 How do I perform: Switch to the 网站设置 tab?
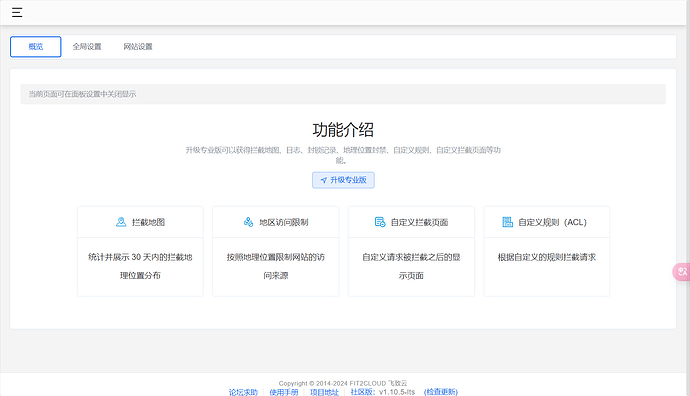(138, 47)
